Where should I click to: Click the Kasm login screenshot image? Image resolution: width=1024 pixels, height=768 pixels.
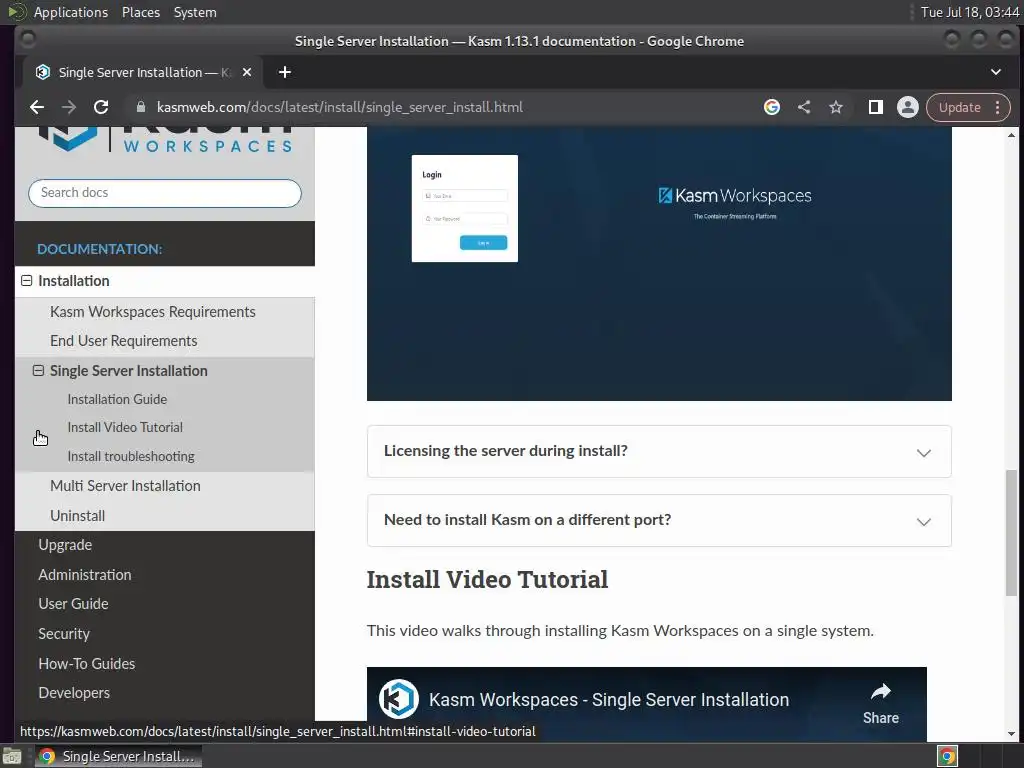(659, 264)
